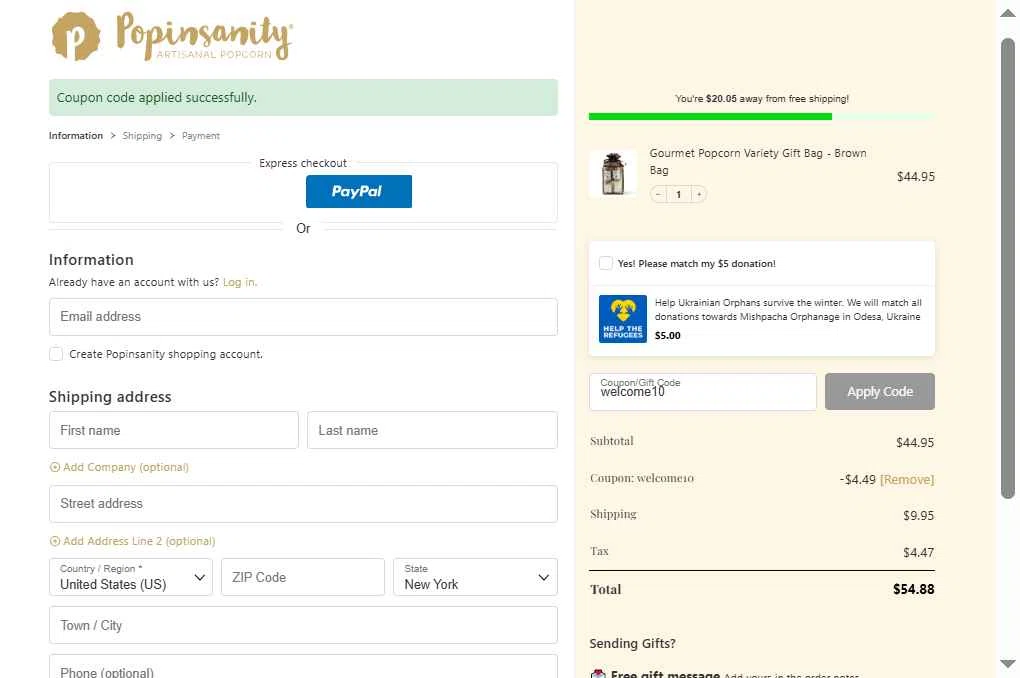Click the PayPal express checkout button
This screenshot has height=678, width=1020.
point(358,191)
